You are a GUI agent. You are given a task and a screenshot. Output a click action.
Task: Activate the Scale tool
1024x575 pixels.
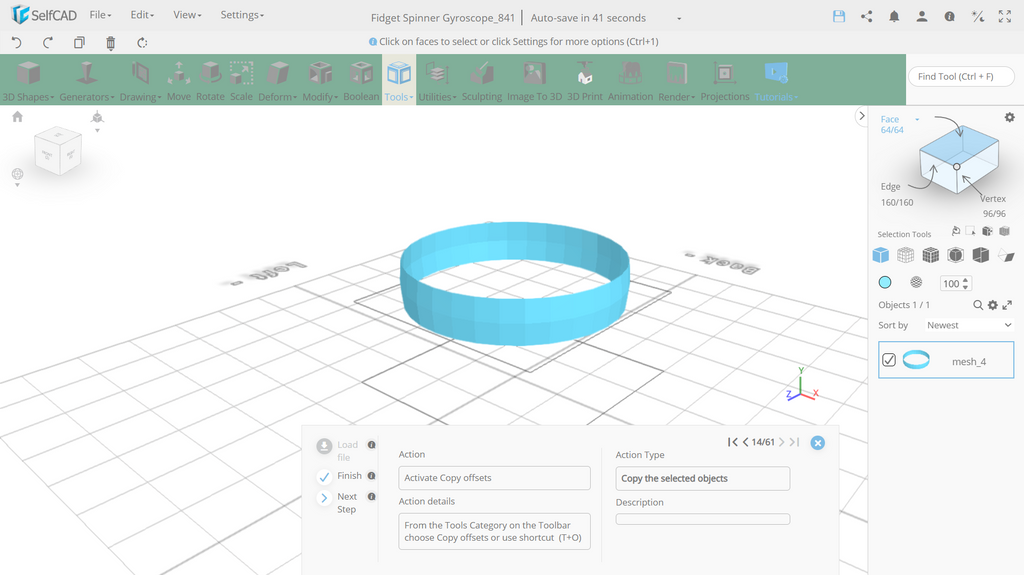[241, 80]
